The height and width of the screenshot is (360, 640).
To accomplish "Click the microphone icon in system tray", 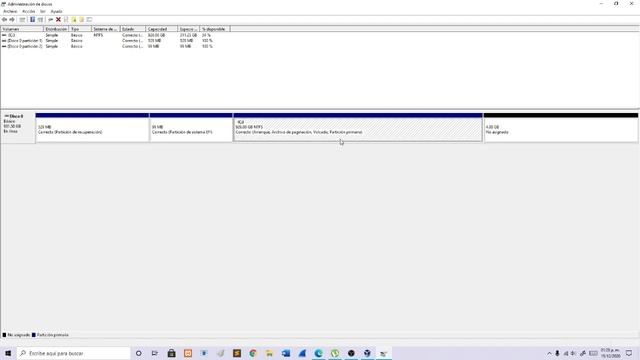I will point(557,353).
